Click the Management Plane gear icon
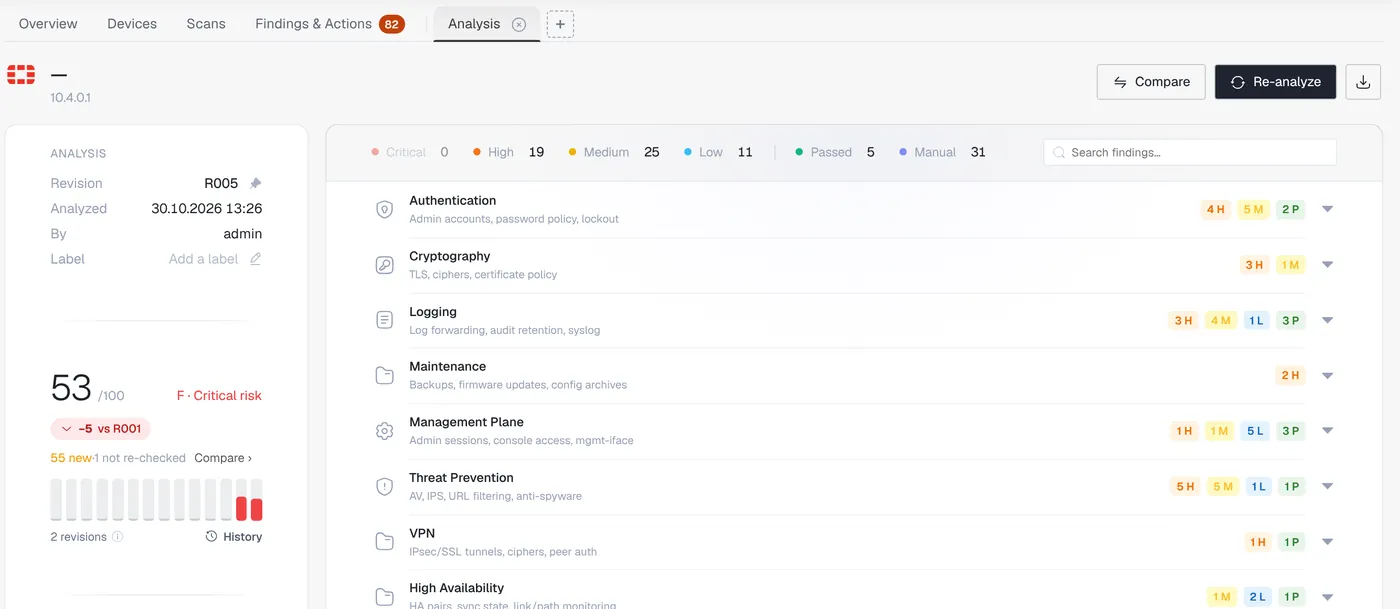This screenshot has width=1400, height=609. click(x=384, y=431)
